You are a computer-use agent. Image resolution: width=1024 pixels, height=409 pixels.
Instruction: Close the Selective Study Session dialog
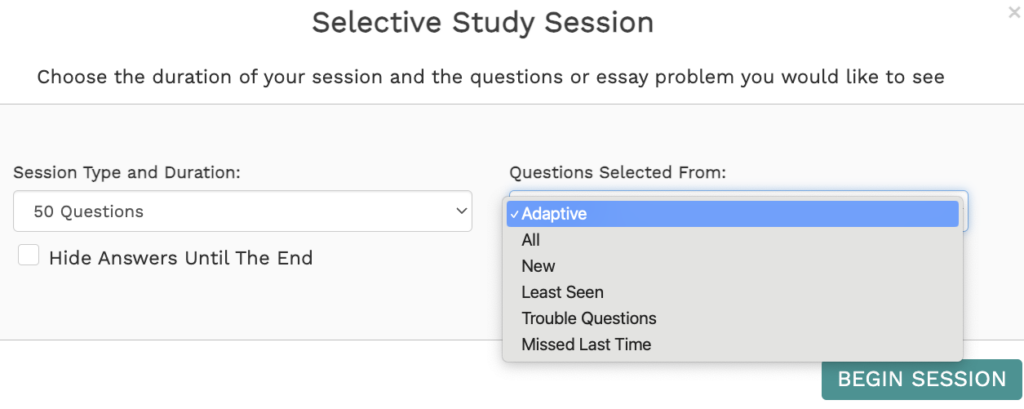(1014, 12)
